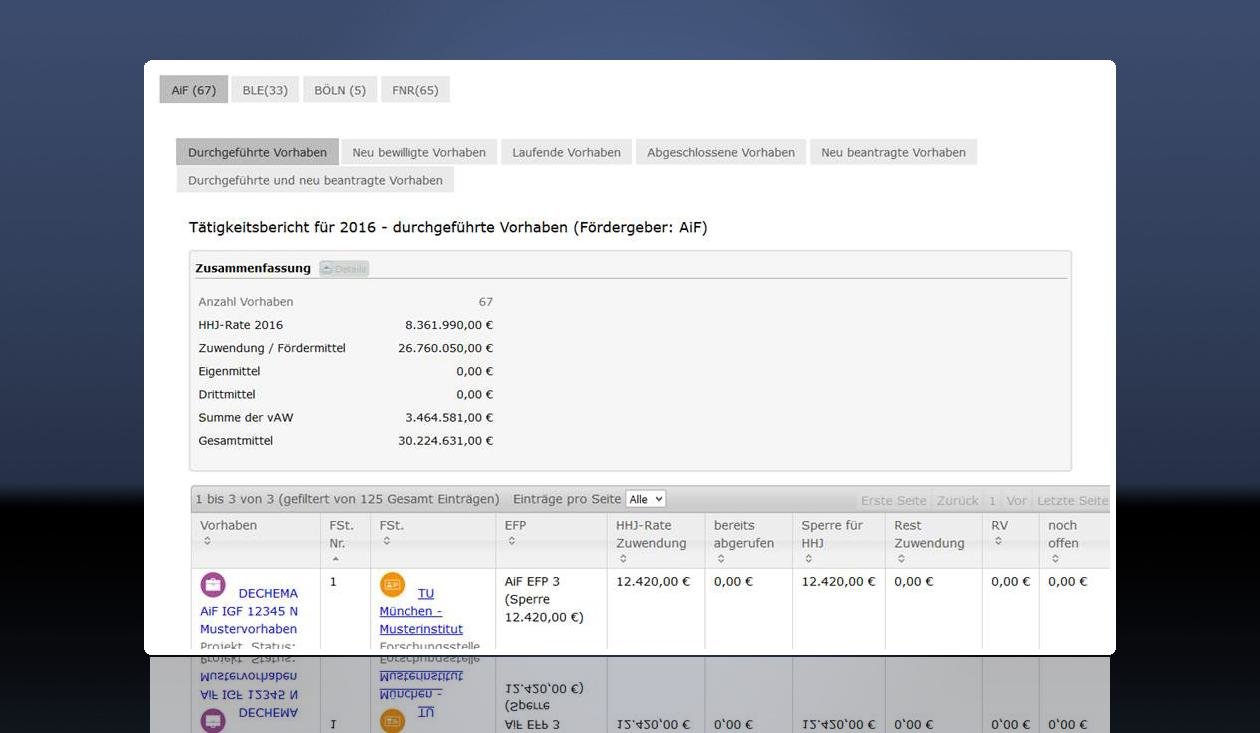1260x733 pixels.
Task: Switch to Laufende Vorhaben tab
Action: (566, 152)
